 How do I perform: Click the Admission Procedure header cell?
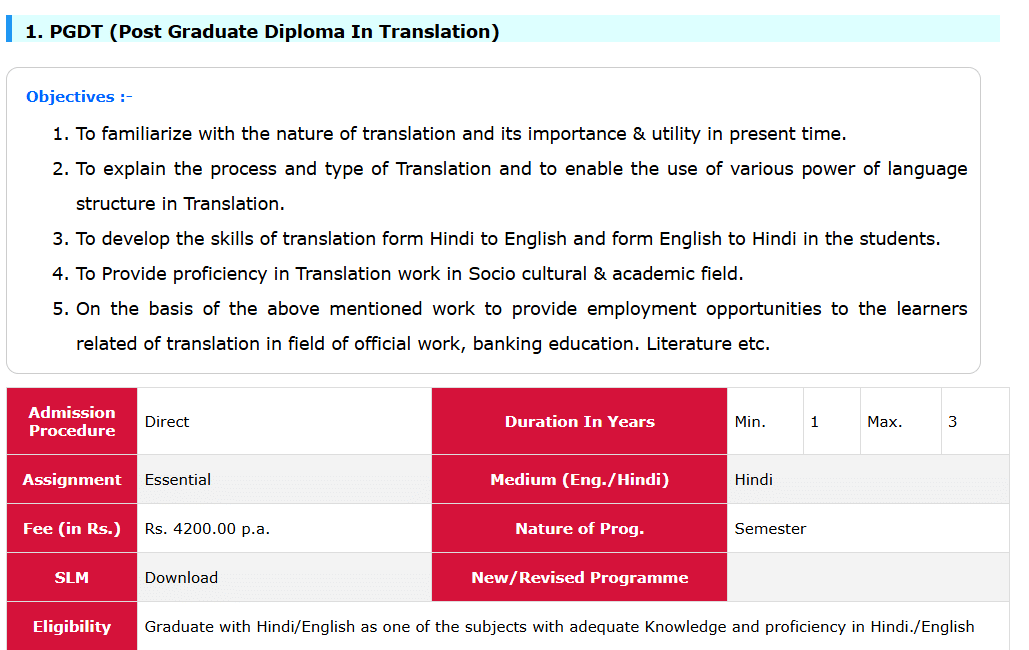[72, 422]
